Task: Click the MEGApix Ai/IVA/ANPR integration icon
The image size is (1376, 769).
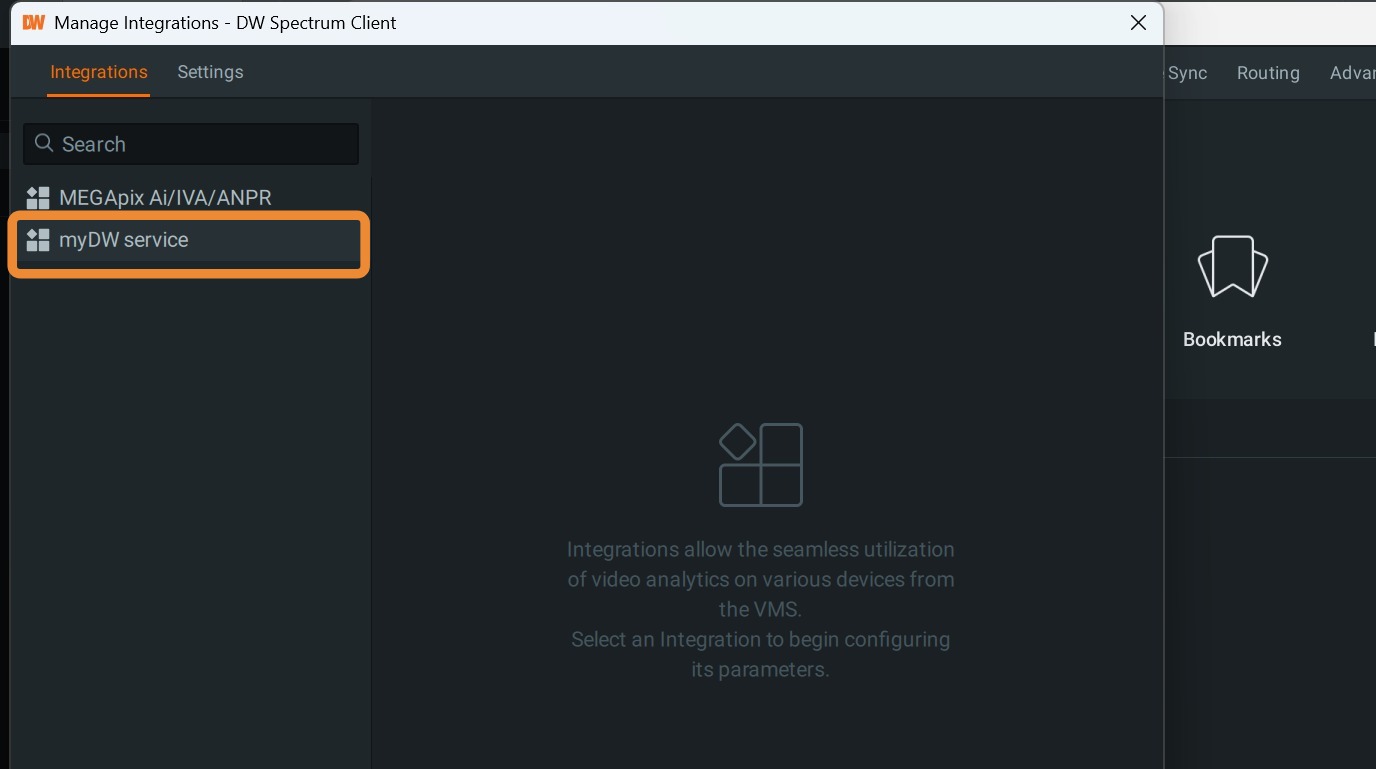Action: pyautogui.click(x=38, y=198)
